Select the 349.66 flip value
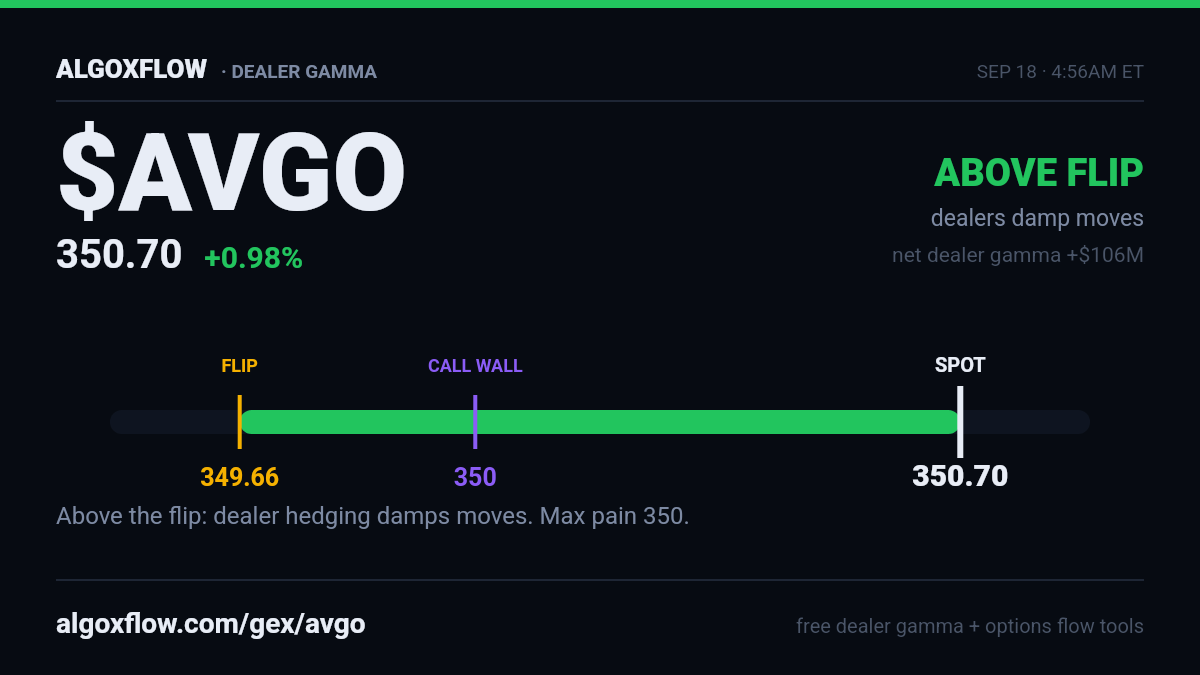The image size is (1200, 675). coord(239,477)
